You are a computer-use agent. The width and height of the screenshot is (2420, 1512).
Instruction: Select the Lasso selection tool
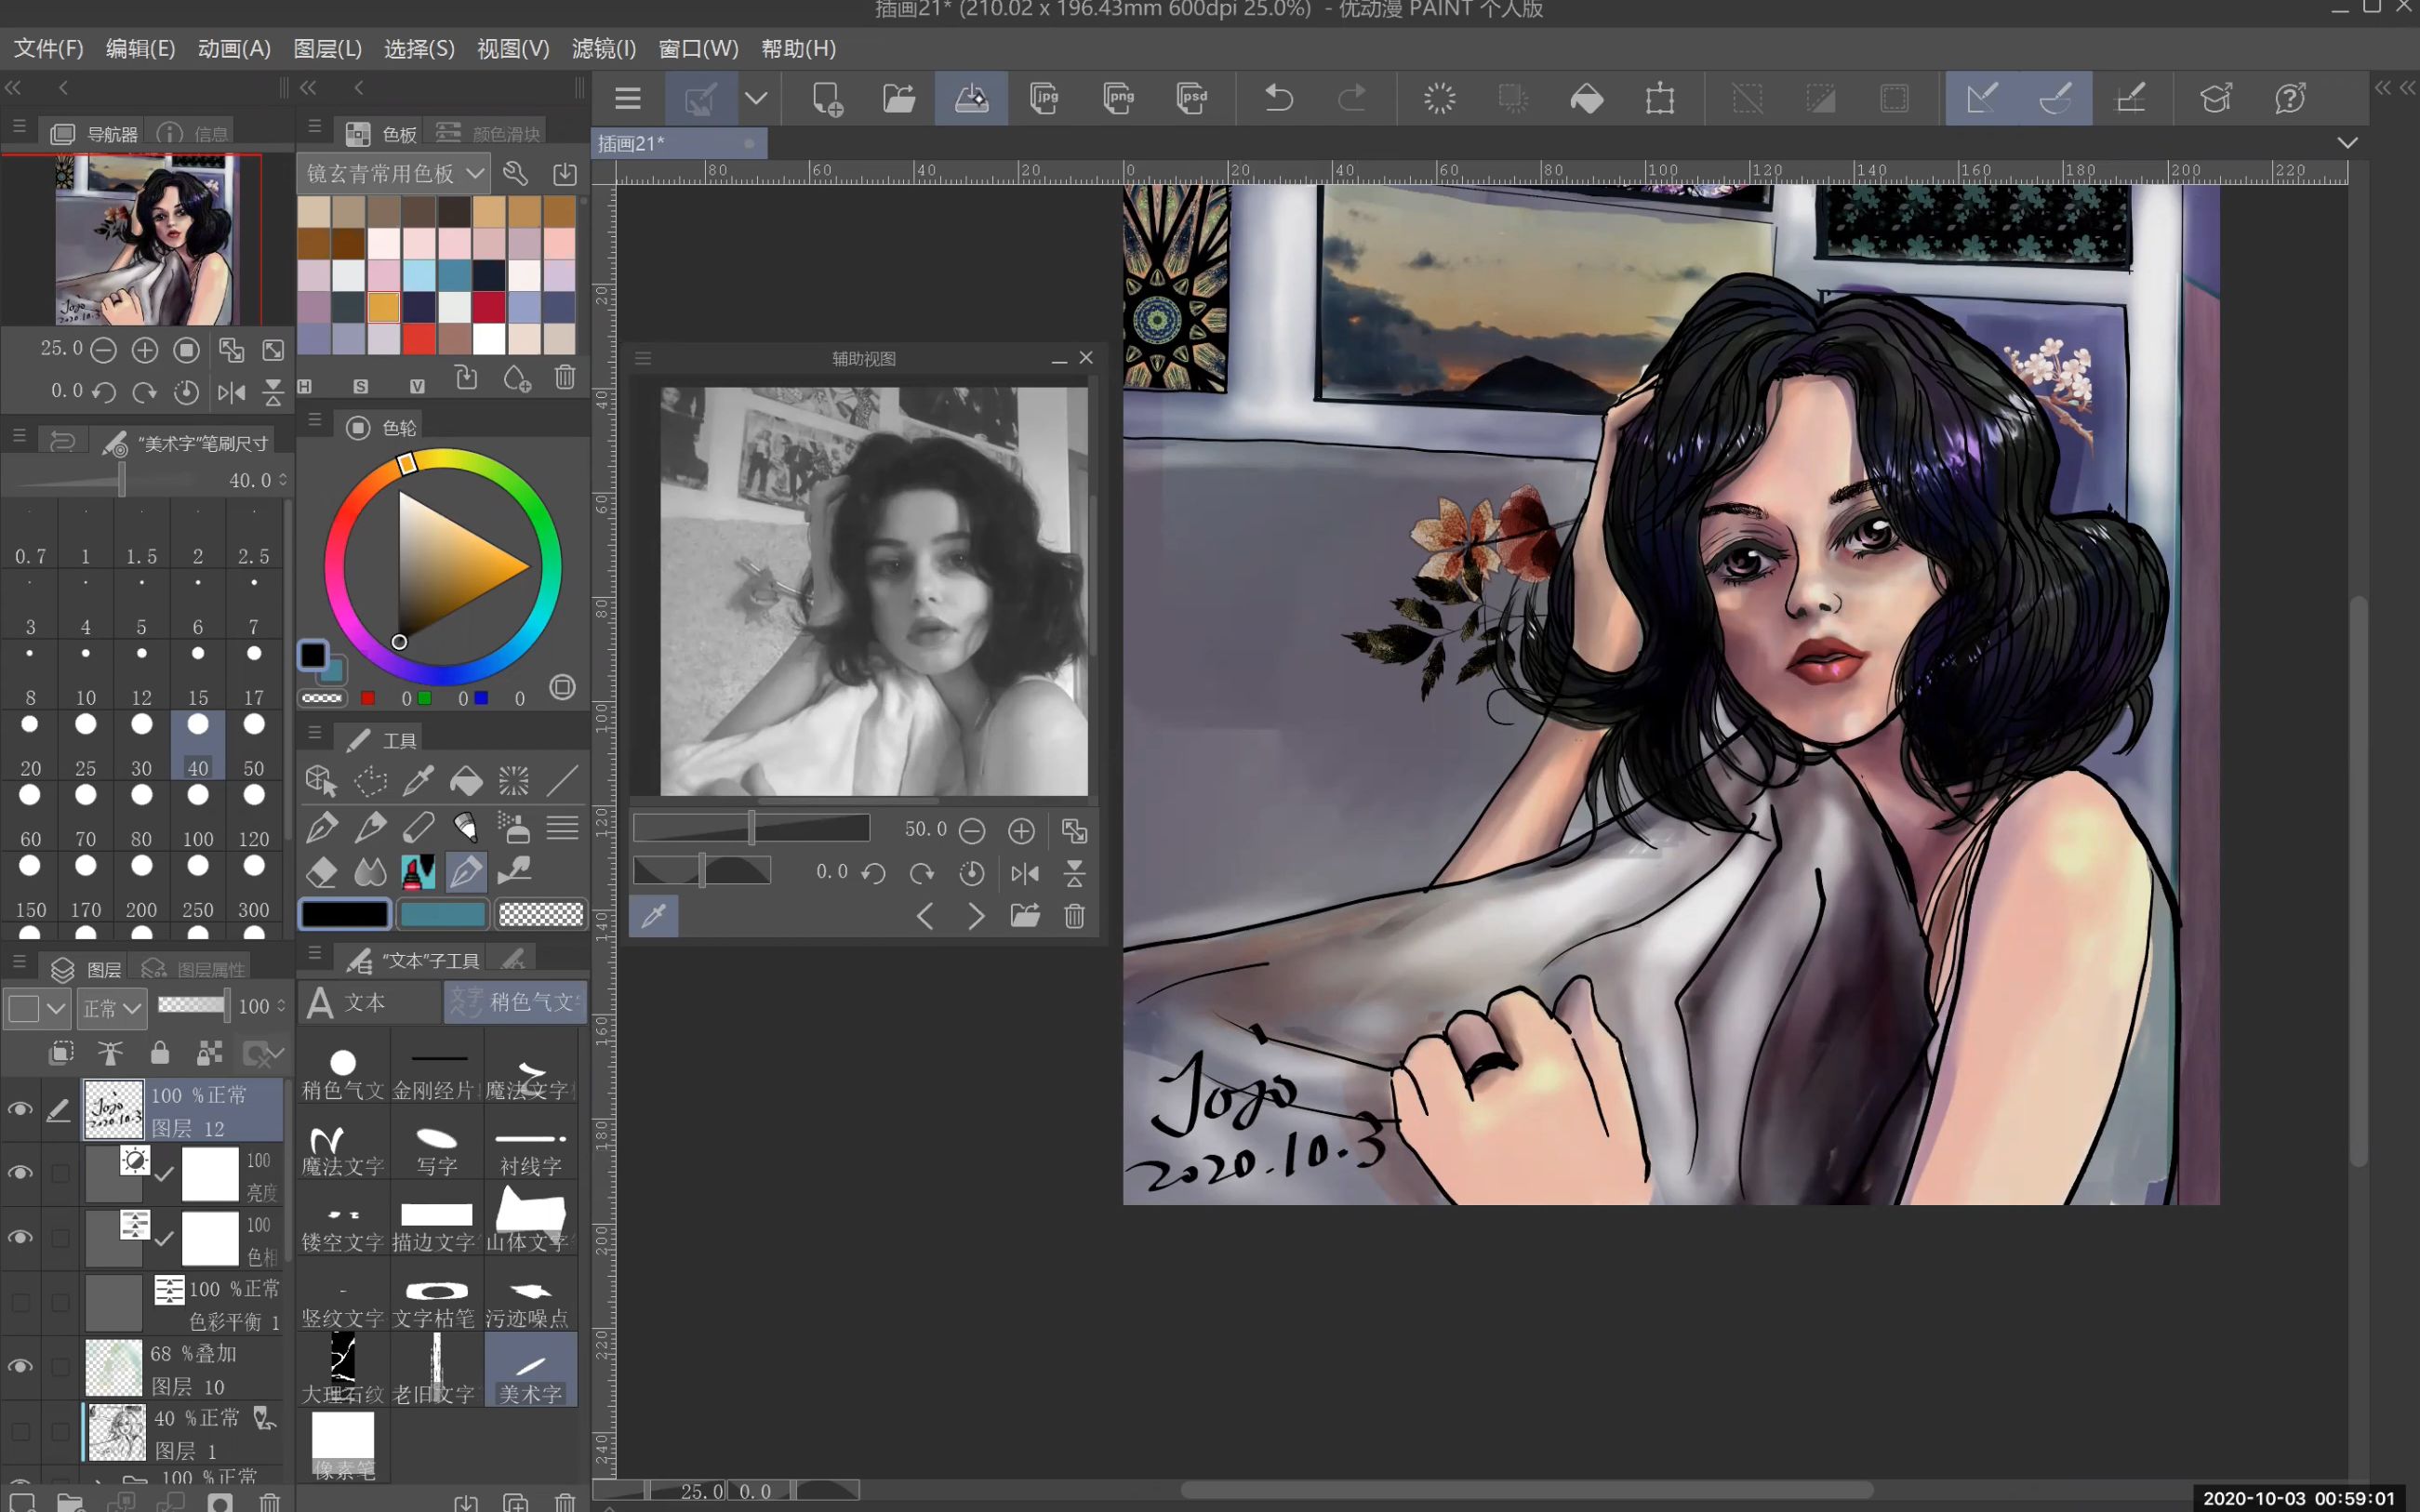[370, 779]
